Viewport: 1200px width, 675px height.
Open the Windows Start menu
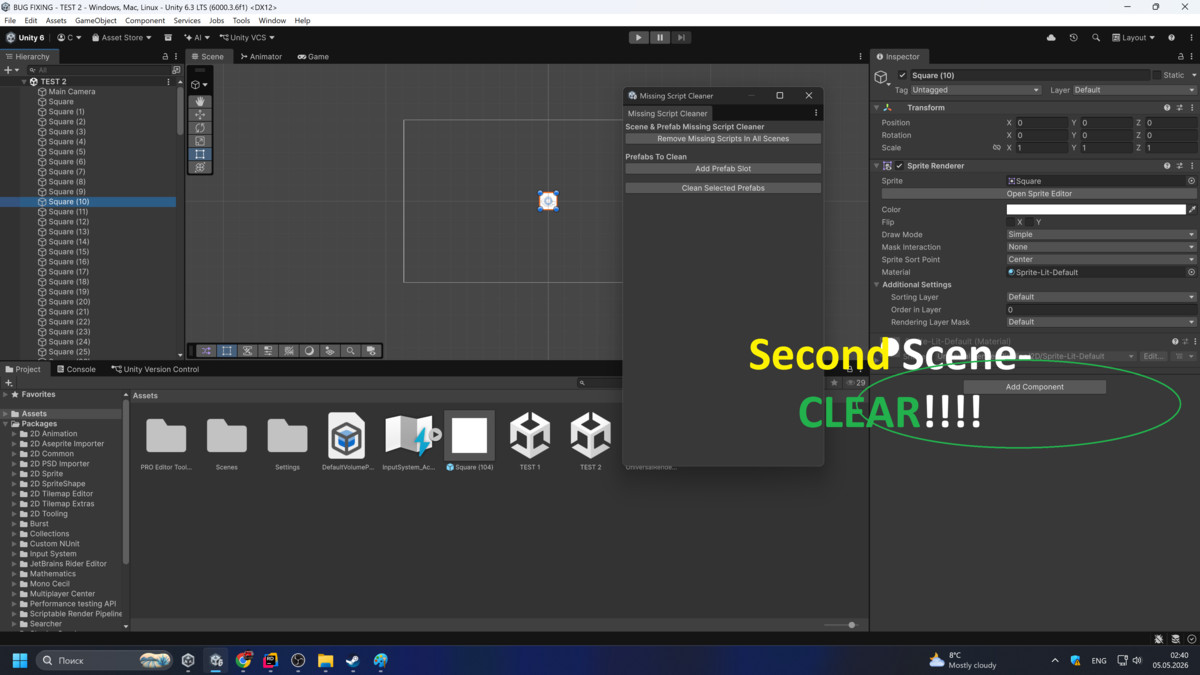pos(19,660)
